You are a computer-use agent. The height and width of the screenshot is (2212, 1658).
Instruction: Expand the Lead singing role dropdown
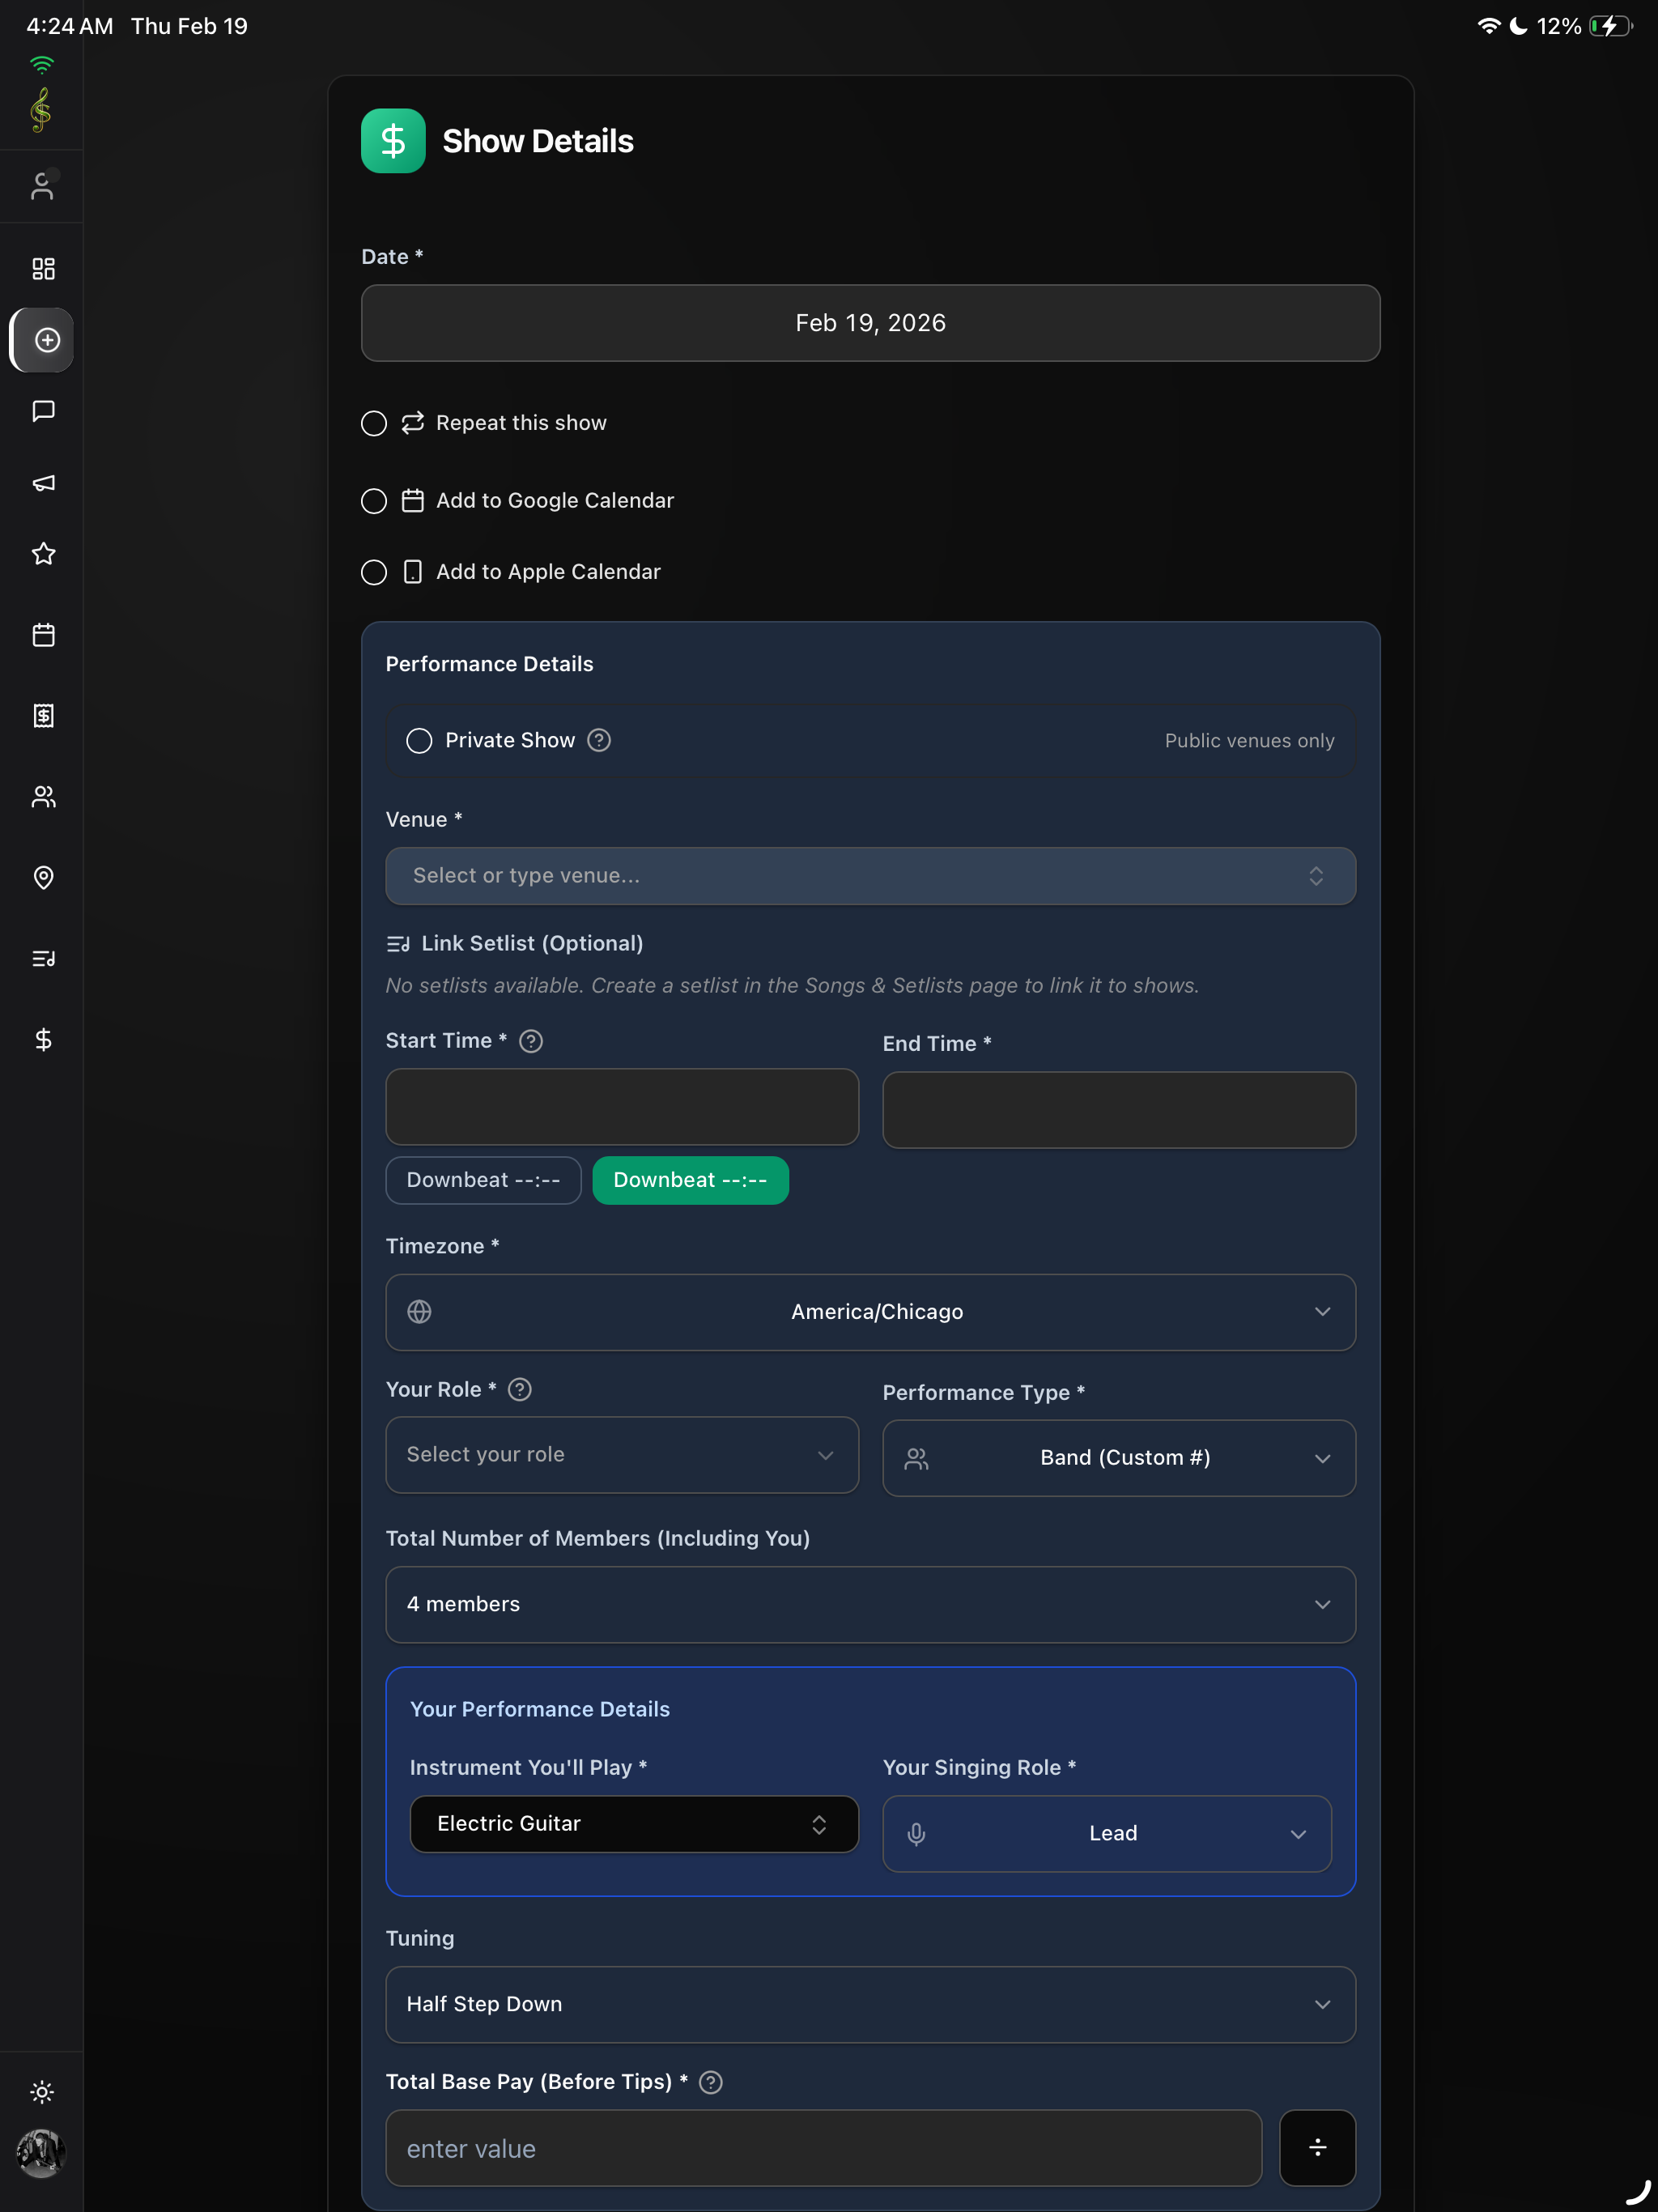pos(1106,1834)
